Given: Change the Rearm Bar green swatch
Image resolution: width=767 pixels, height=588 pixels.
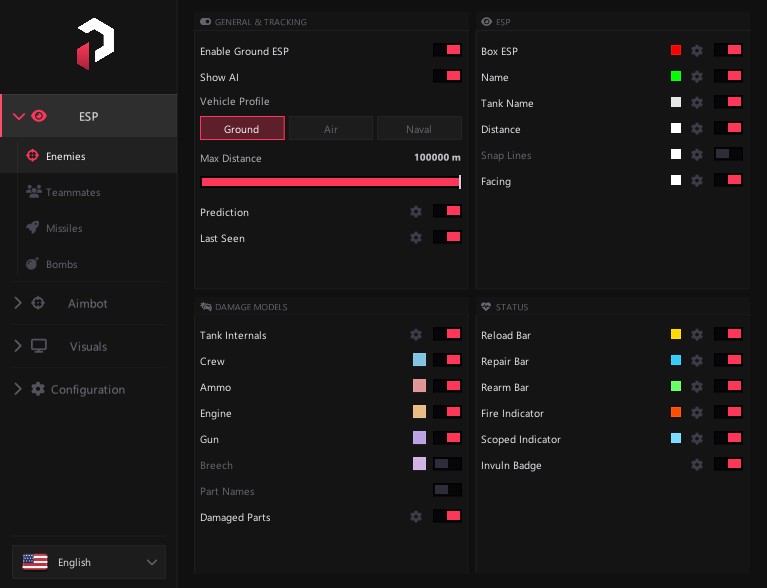Looking at the screenshot, I should pos(676,386).
